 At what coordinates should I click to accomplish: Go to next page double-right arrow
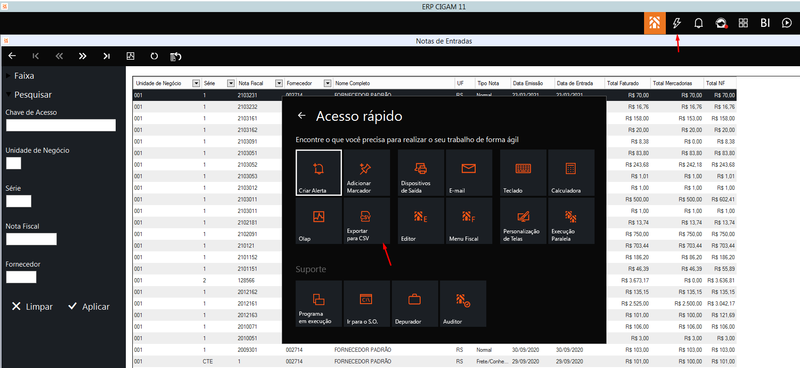click(x=83, y=56)
